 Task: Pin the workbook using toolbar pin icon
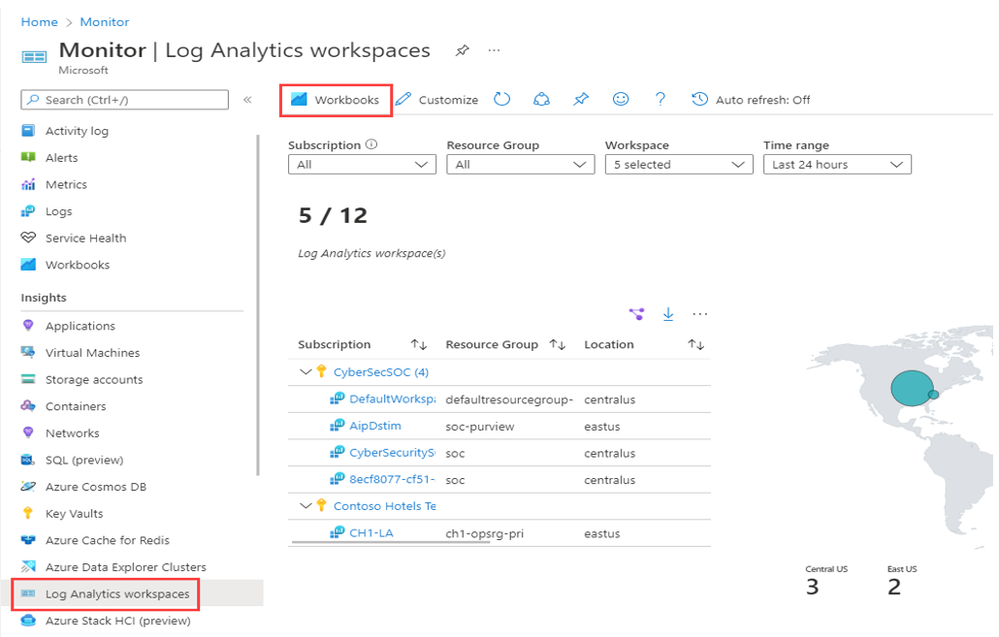click(581, 99)
